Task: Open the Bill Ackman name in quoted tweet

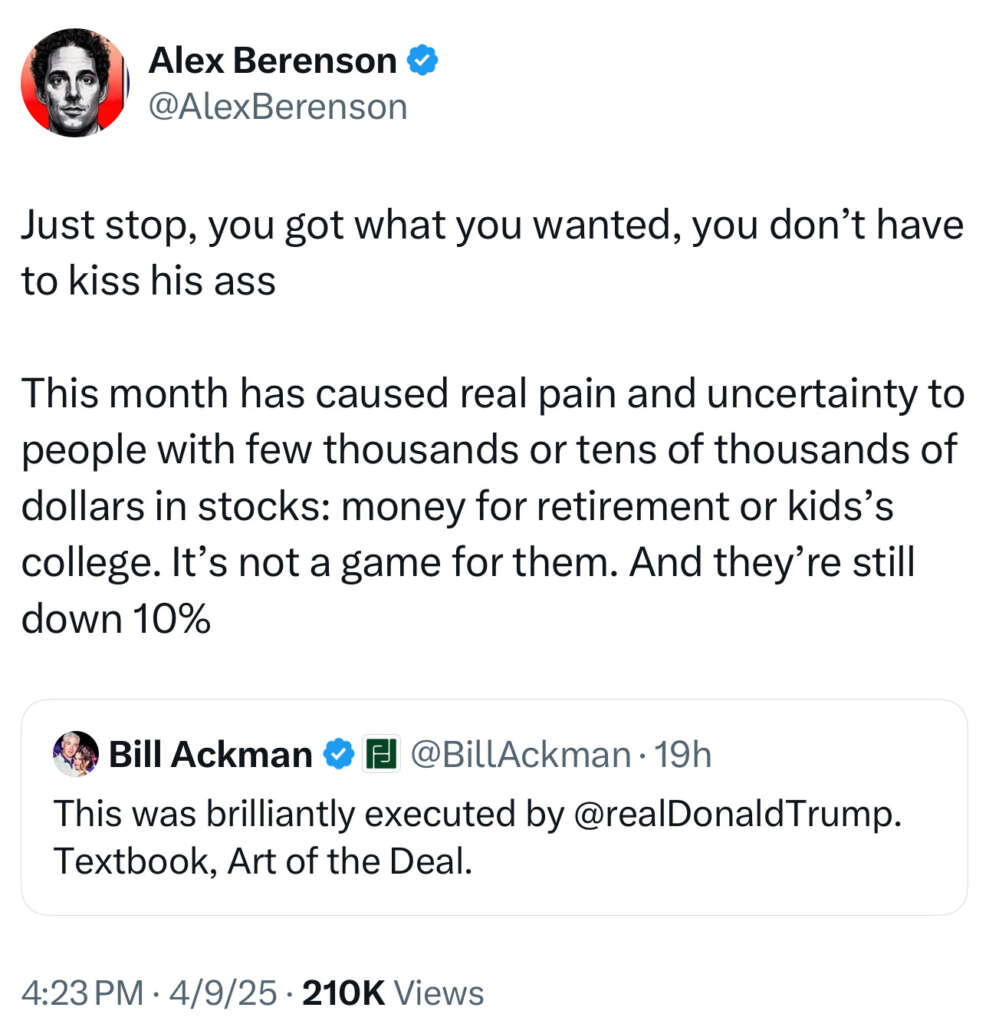Action: (210, 754)
